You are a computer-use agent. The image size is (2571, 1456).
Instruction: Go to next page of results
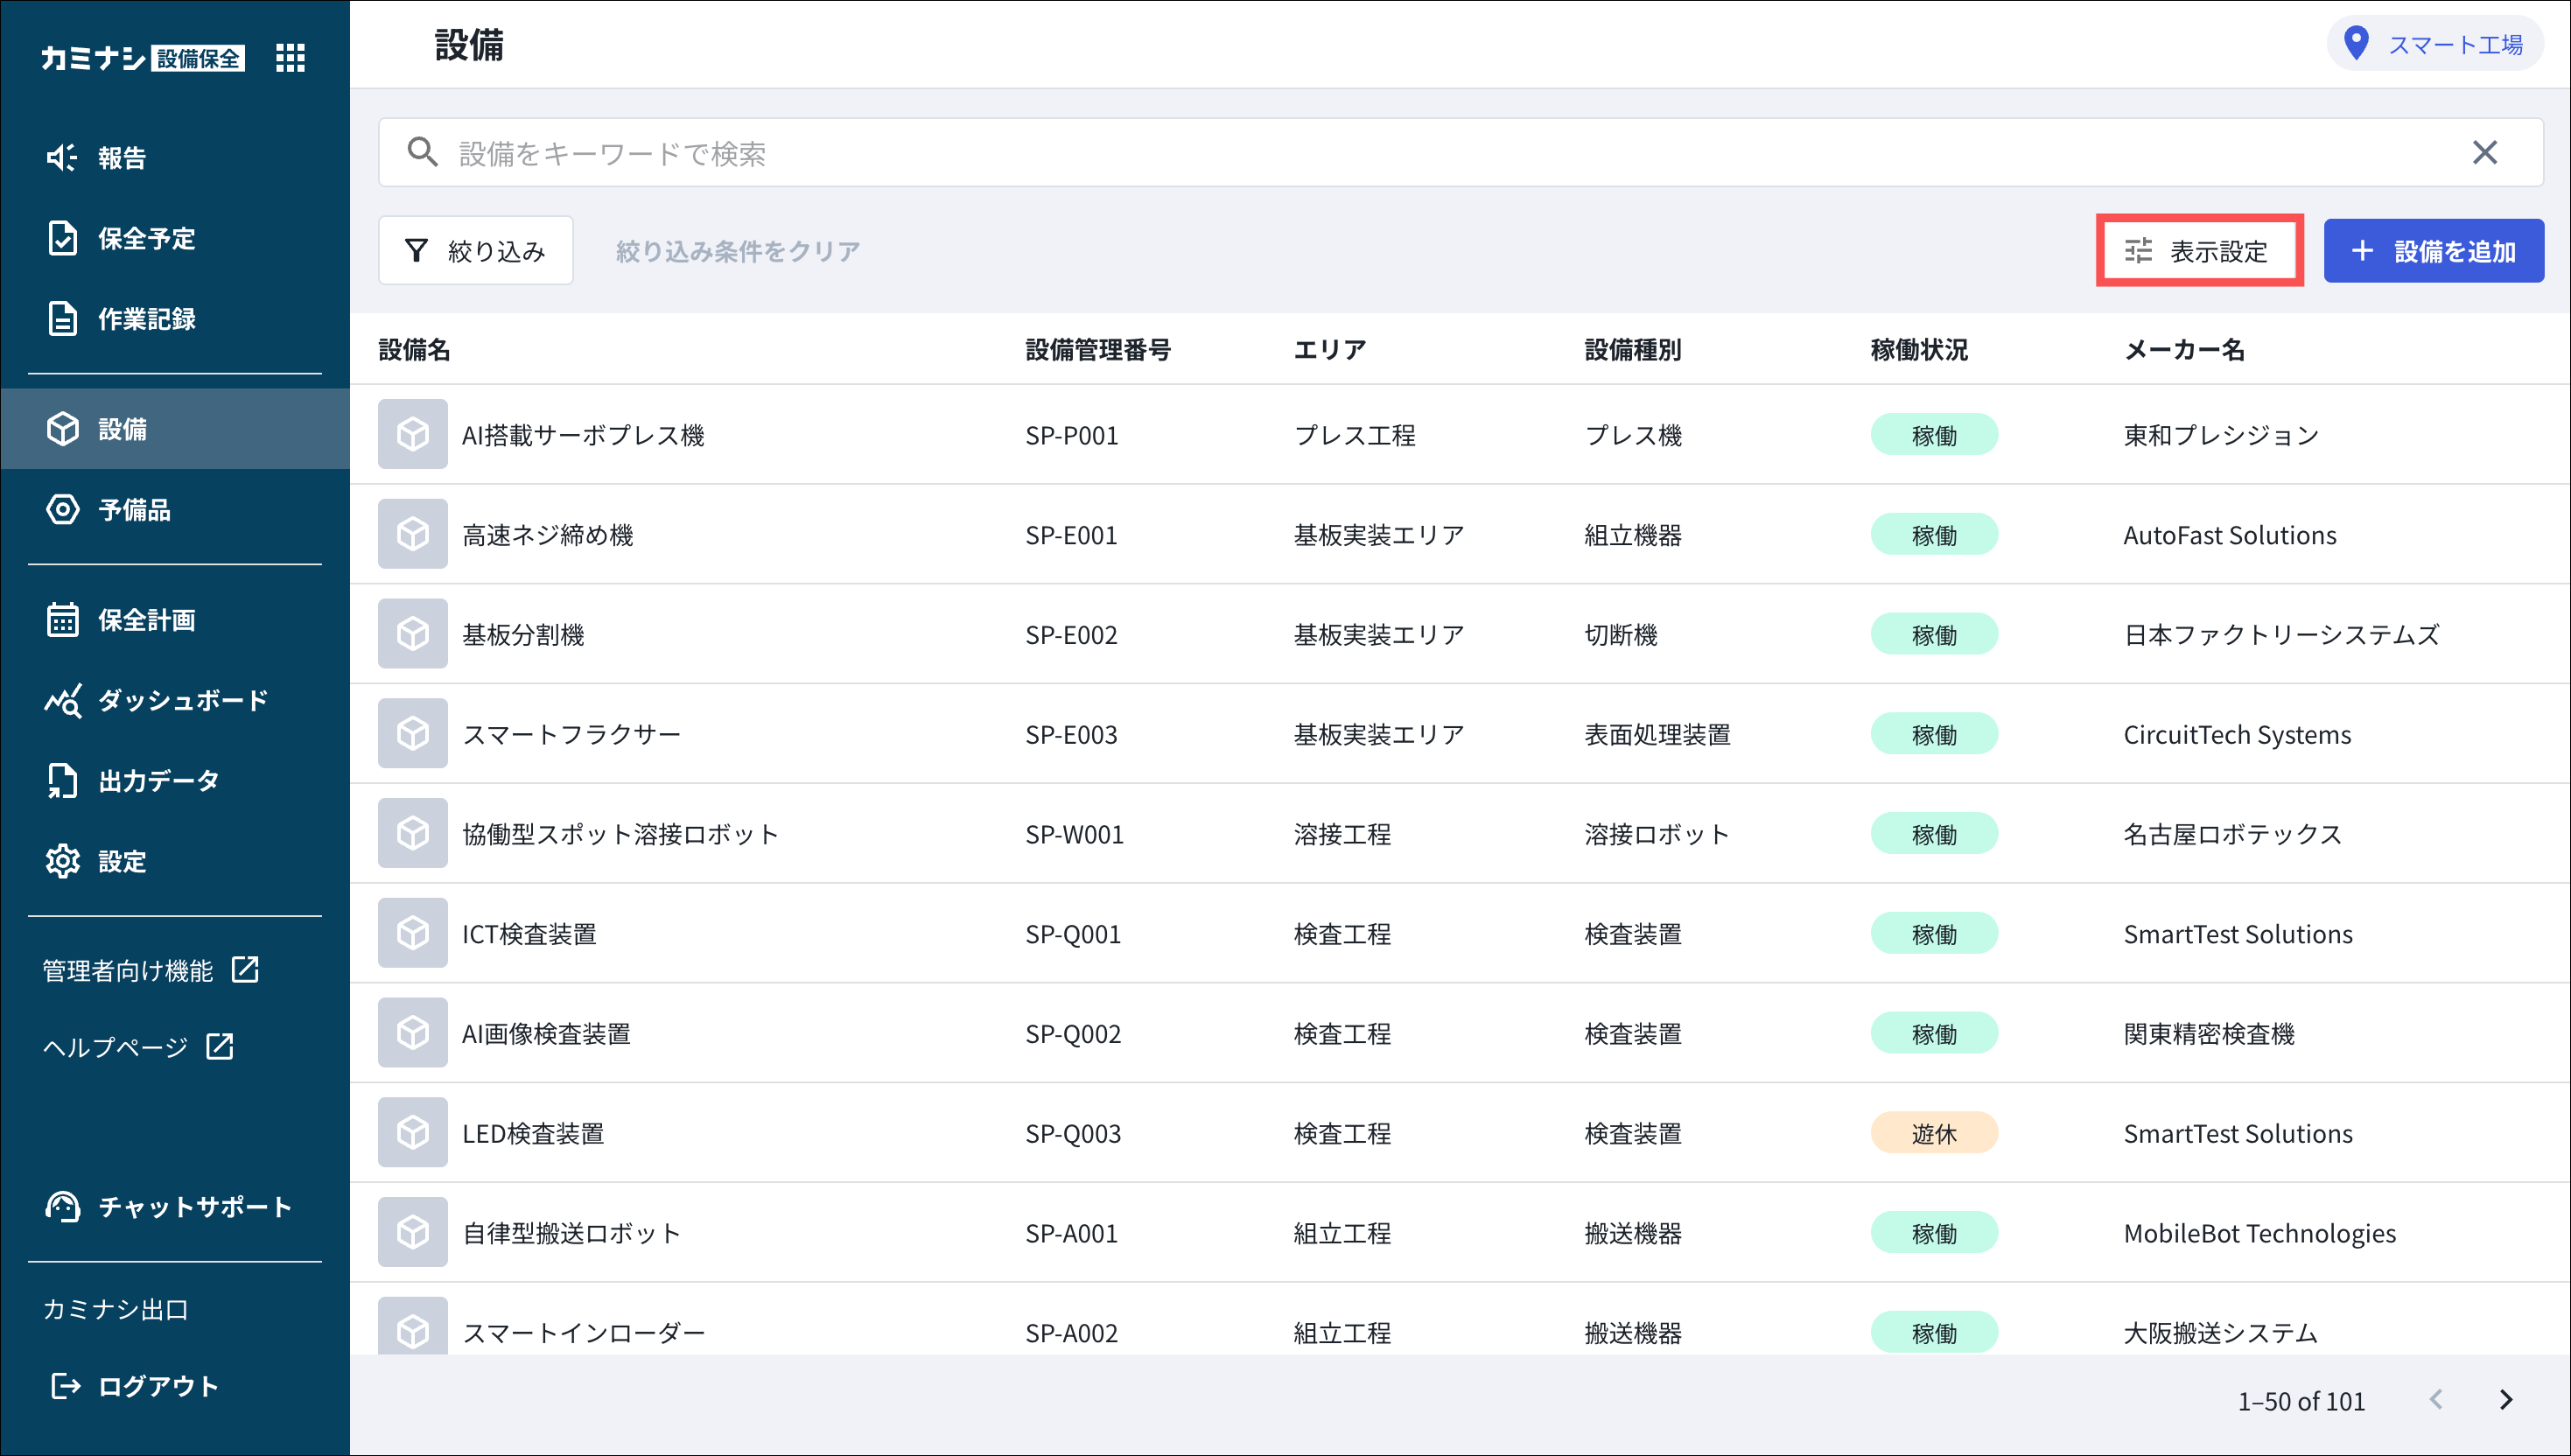[2506, 1400]
